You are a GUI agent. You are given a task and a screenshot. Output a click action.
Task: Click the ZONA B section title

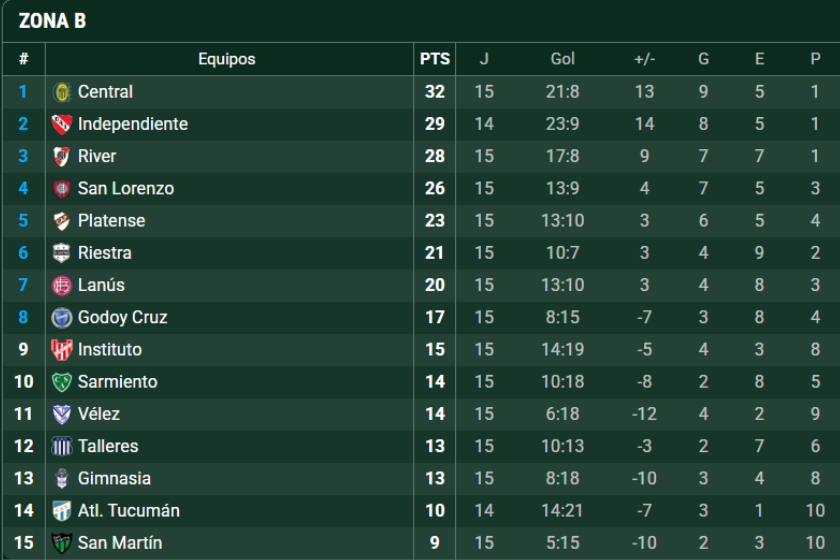[52, 21]
